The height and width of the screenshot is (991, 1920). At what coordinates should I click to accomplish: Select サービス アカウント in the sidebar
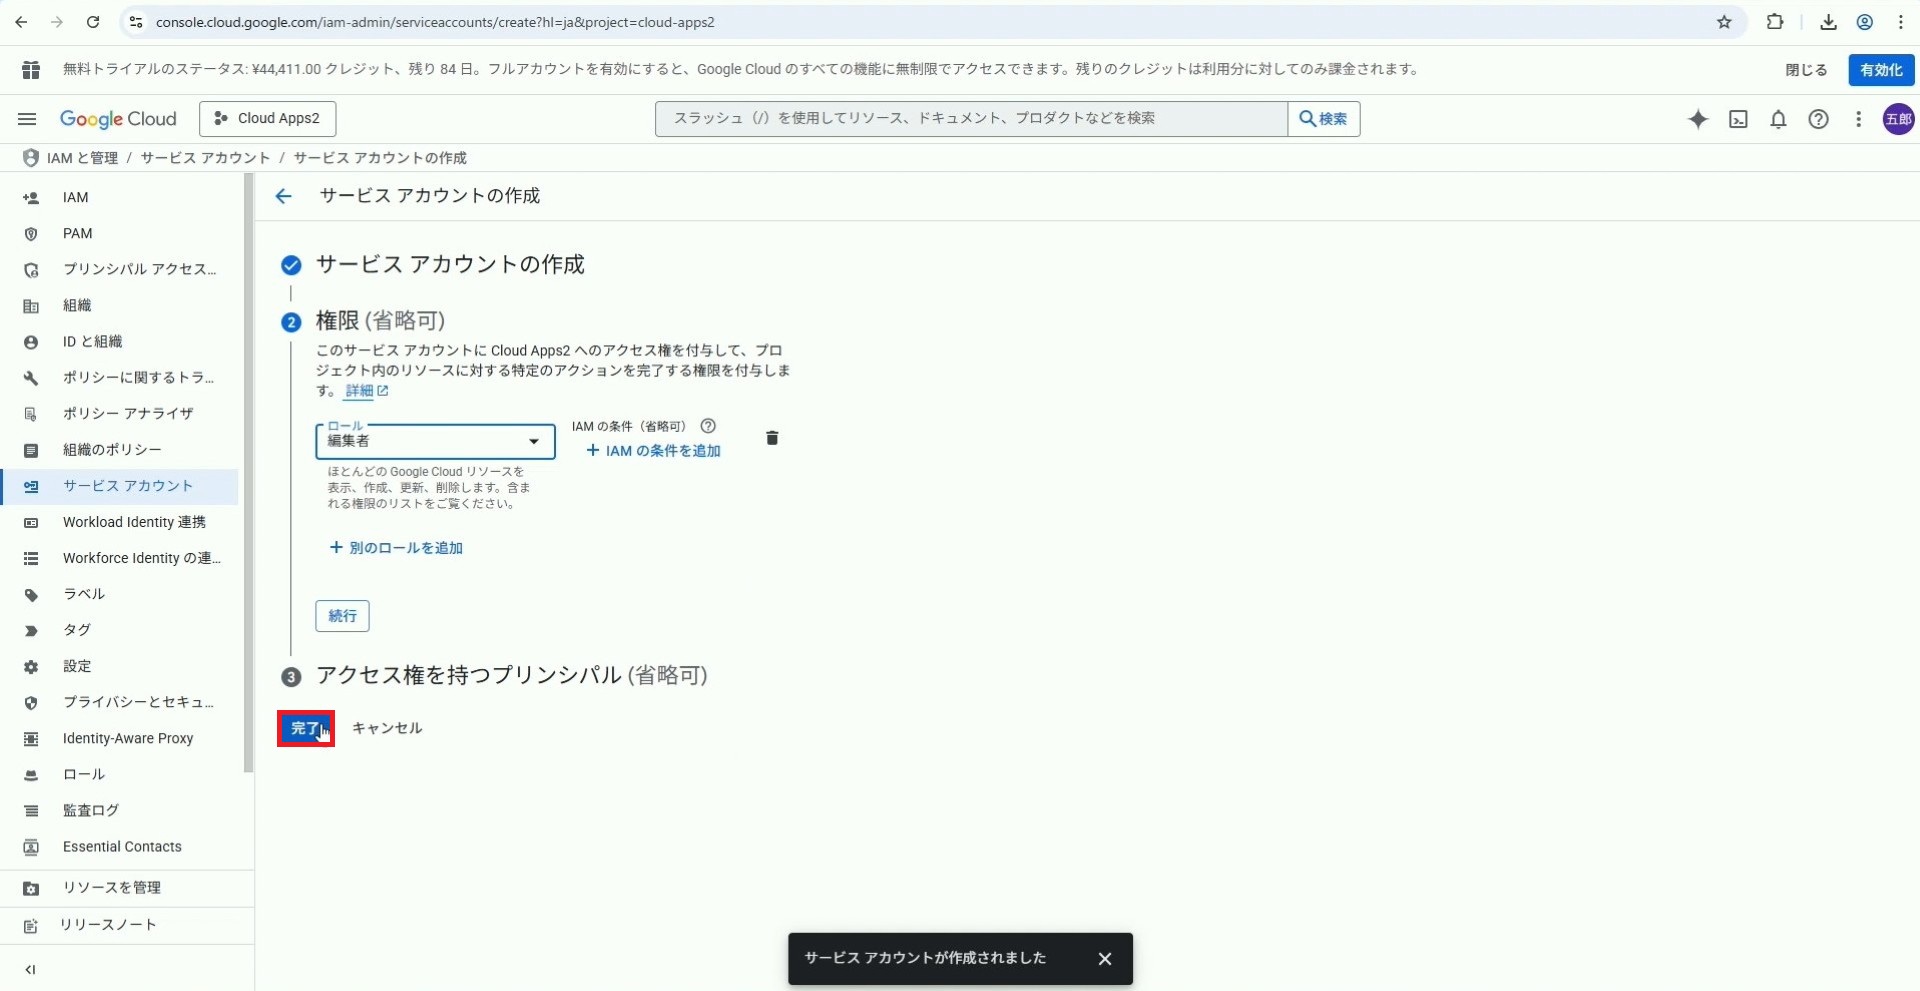pos(127,486)
